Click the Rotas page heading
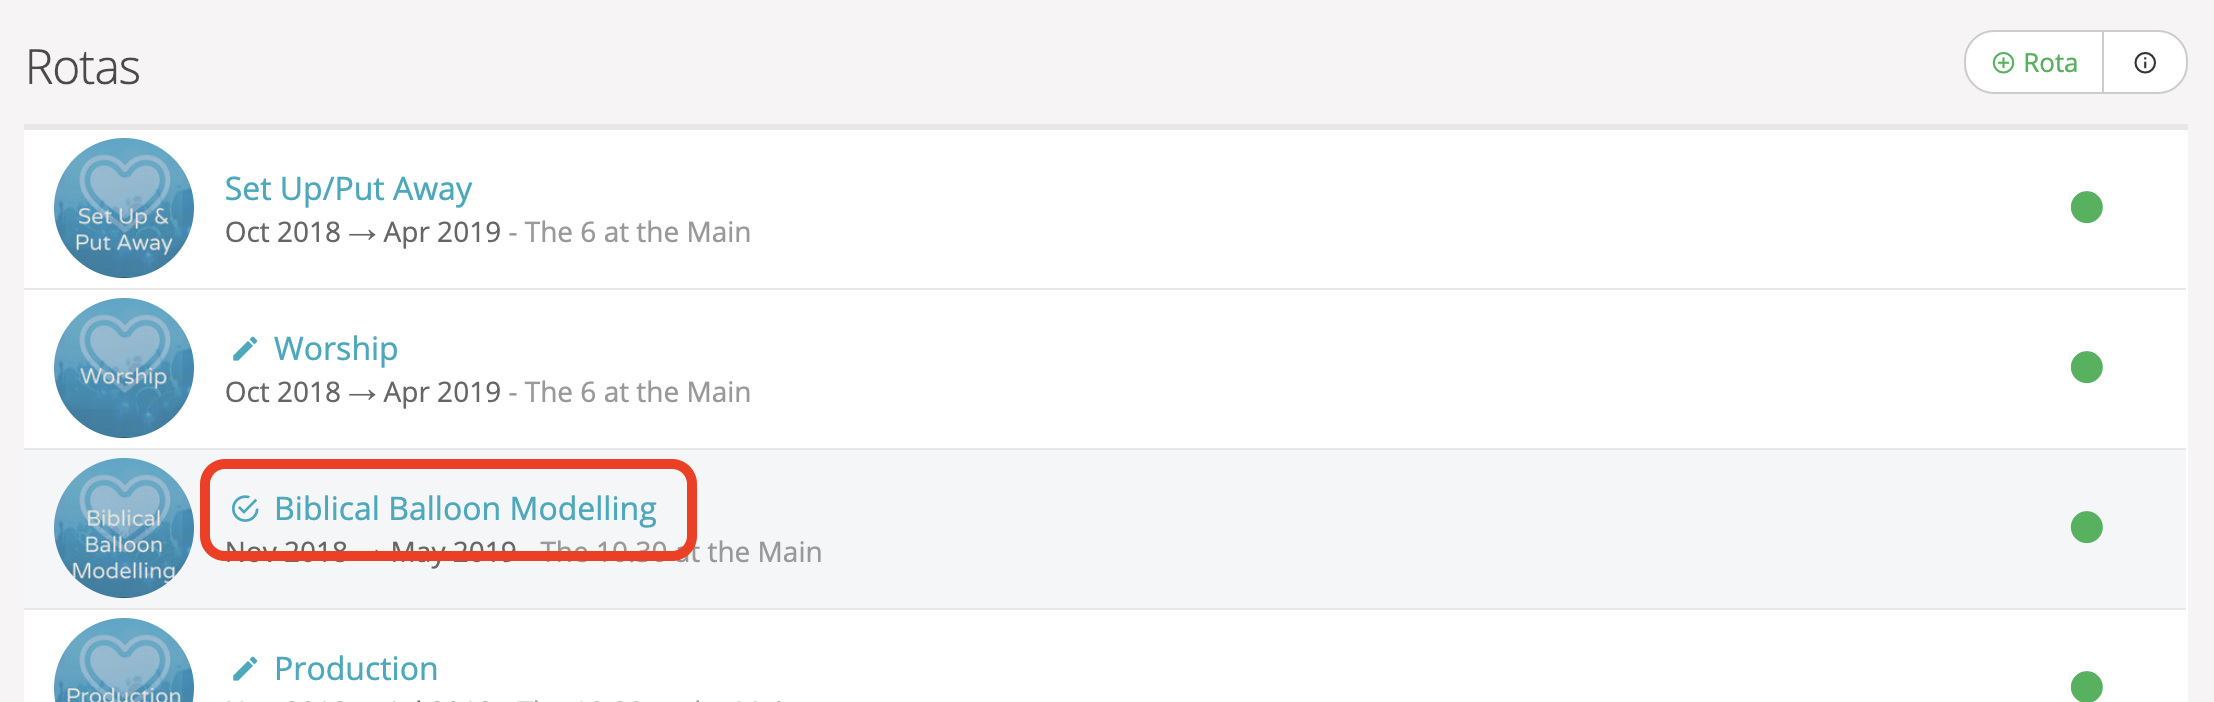This screenshot has width=2214, height=702. (x=83, y=67)
